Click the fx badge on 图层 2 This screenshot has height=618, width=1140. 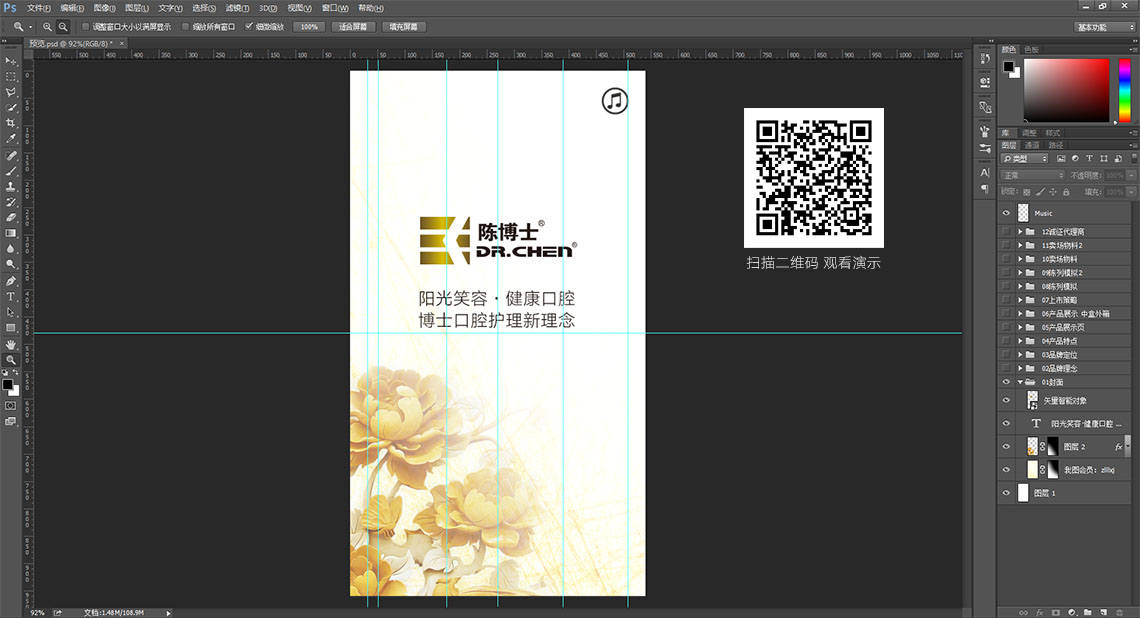[1118, 446]
